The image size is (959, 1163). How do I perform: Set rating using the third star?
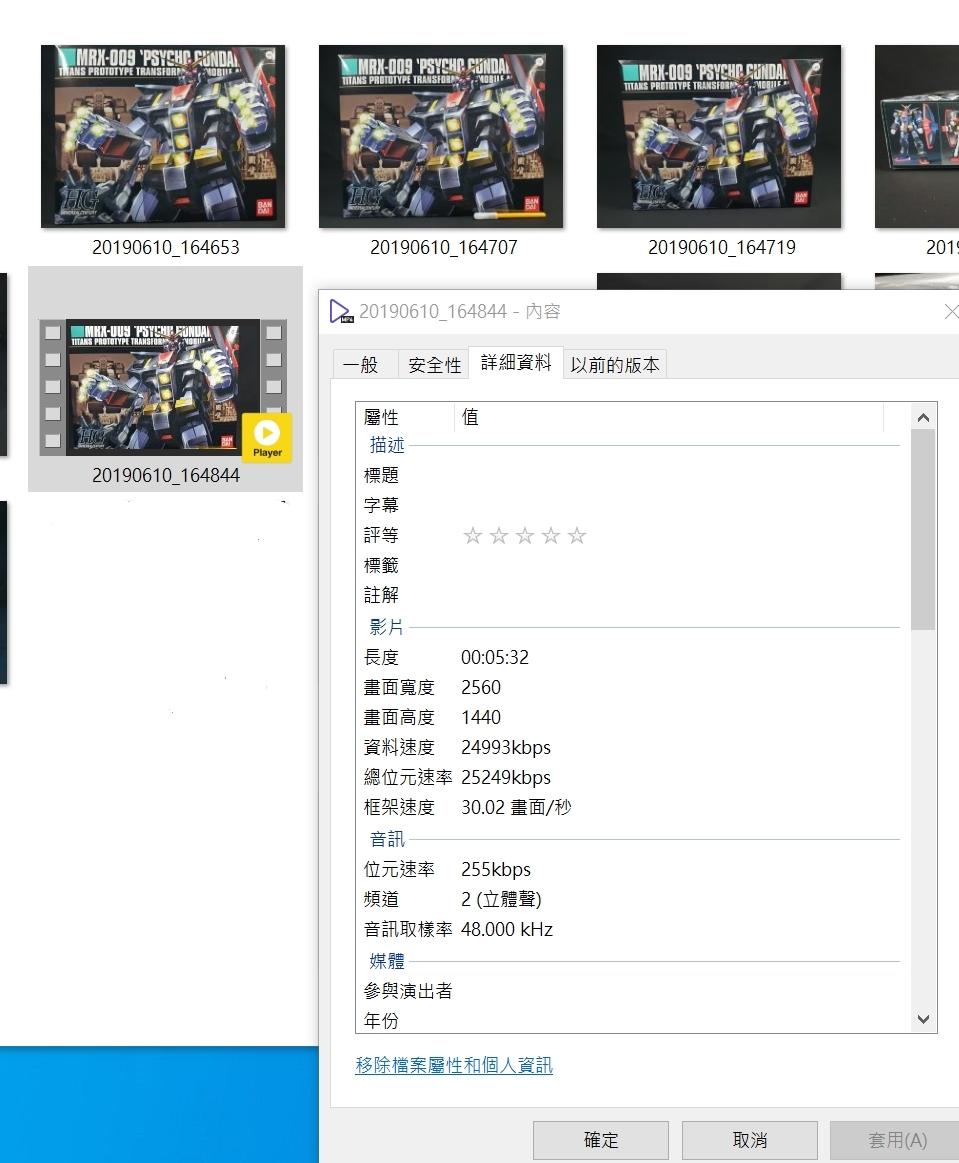[525, 536]
